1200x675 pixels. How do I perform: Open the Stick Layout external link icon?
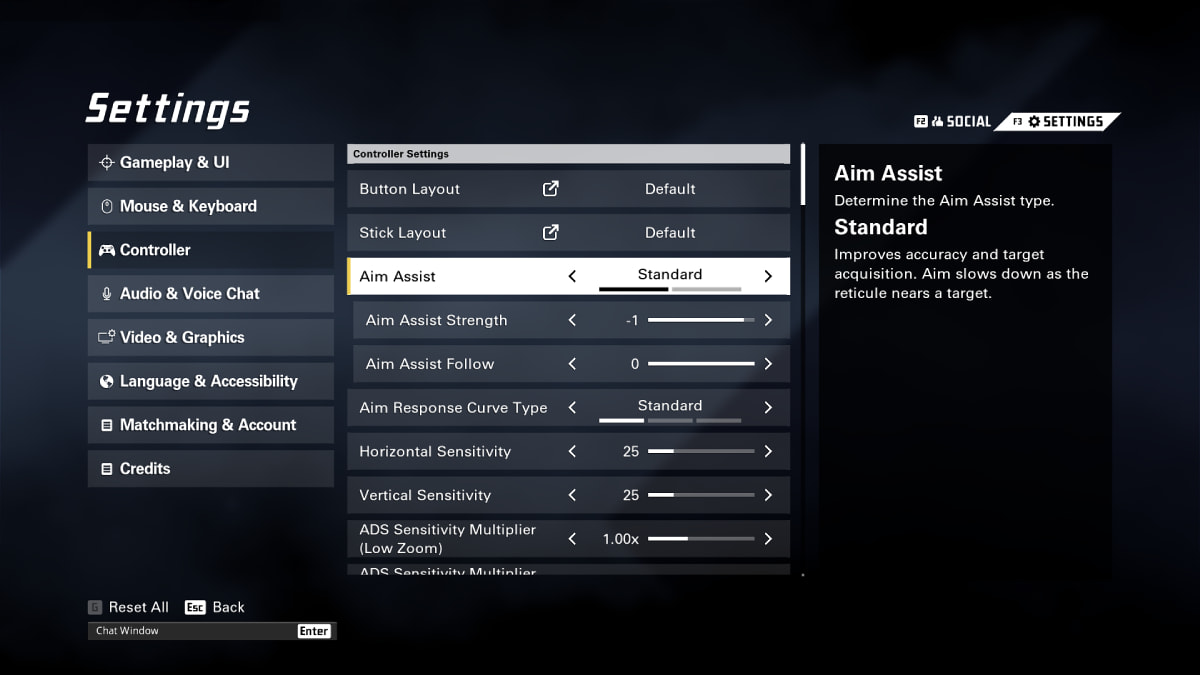(550, 233)
